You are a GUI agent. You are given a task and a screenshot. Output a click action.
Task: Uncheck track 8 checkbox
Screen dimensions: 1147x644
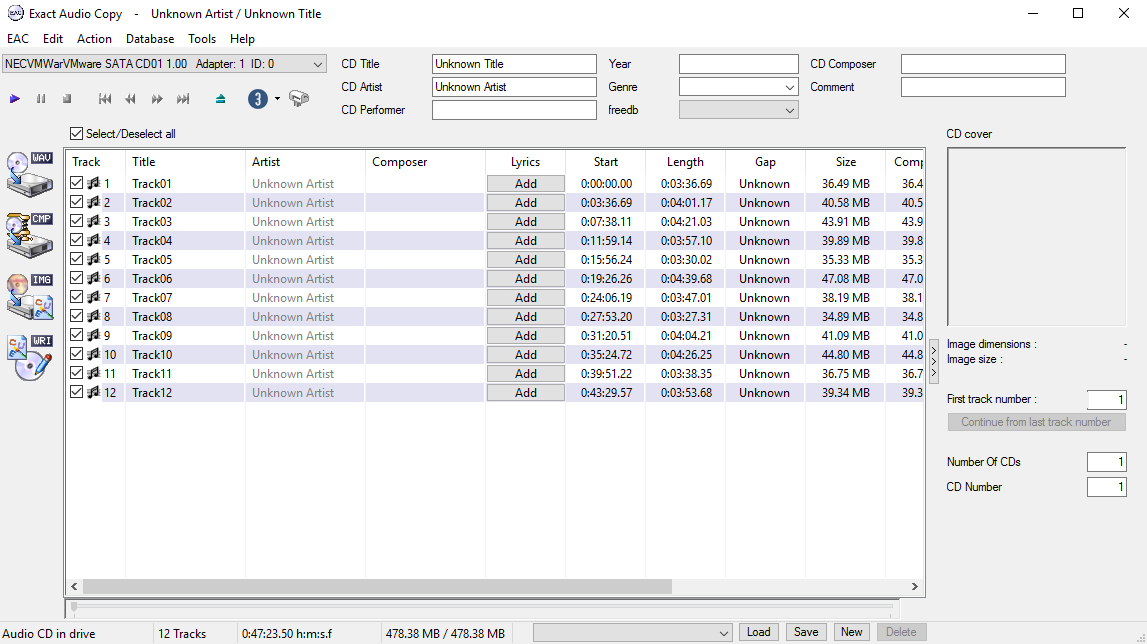point(76,316)
